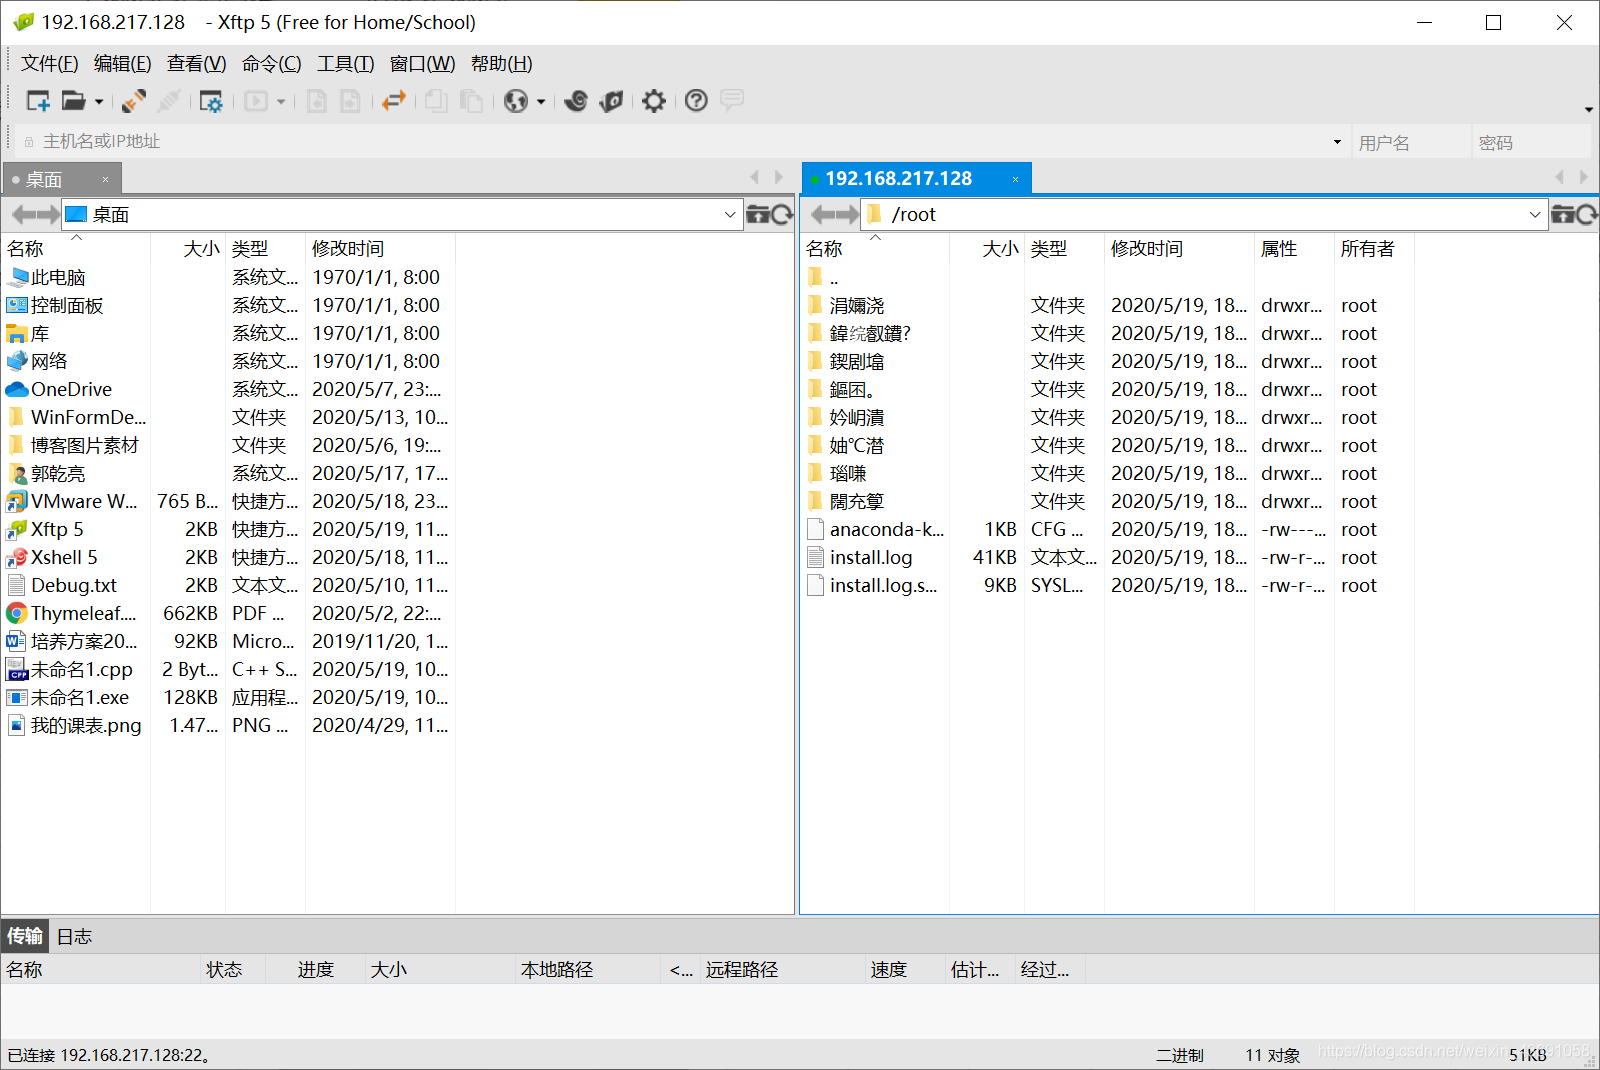Expand the open-session dropdown arrow
Image resolution: width=1600 pixels, height=1070 pixels.
coord(99,102)
